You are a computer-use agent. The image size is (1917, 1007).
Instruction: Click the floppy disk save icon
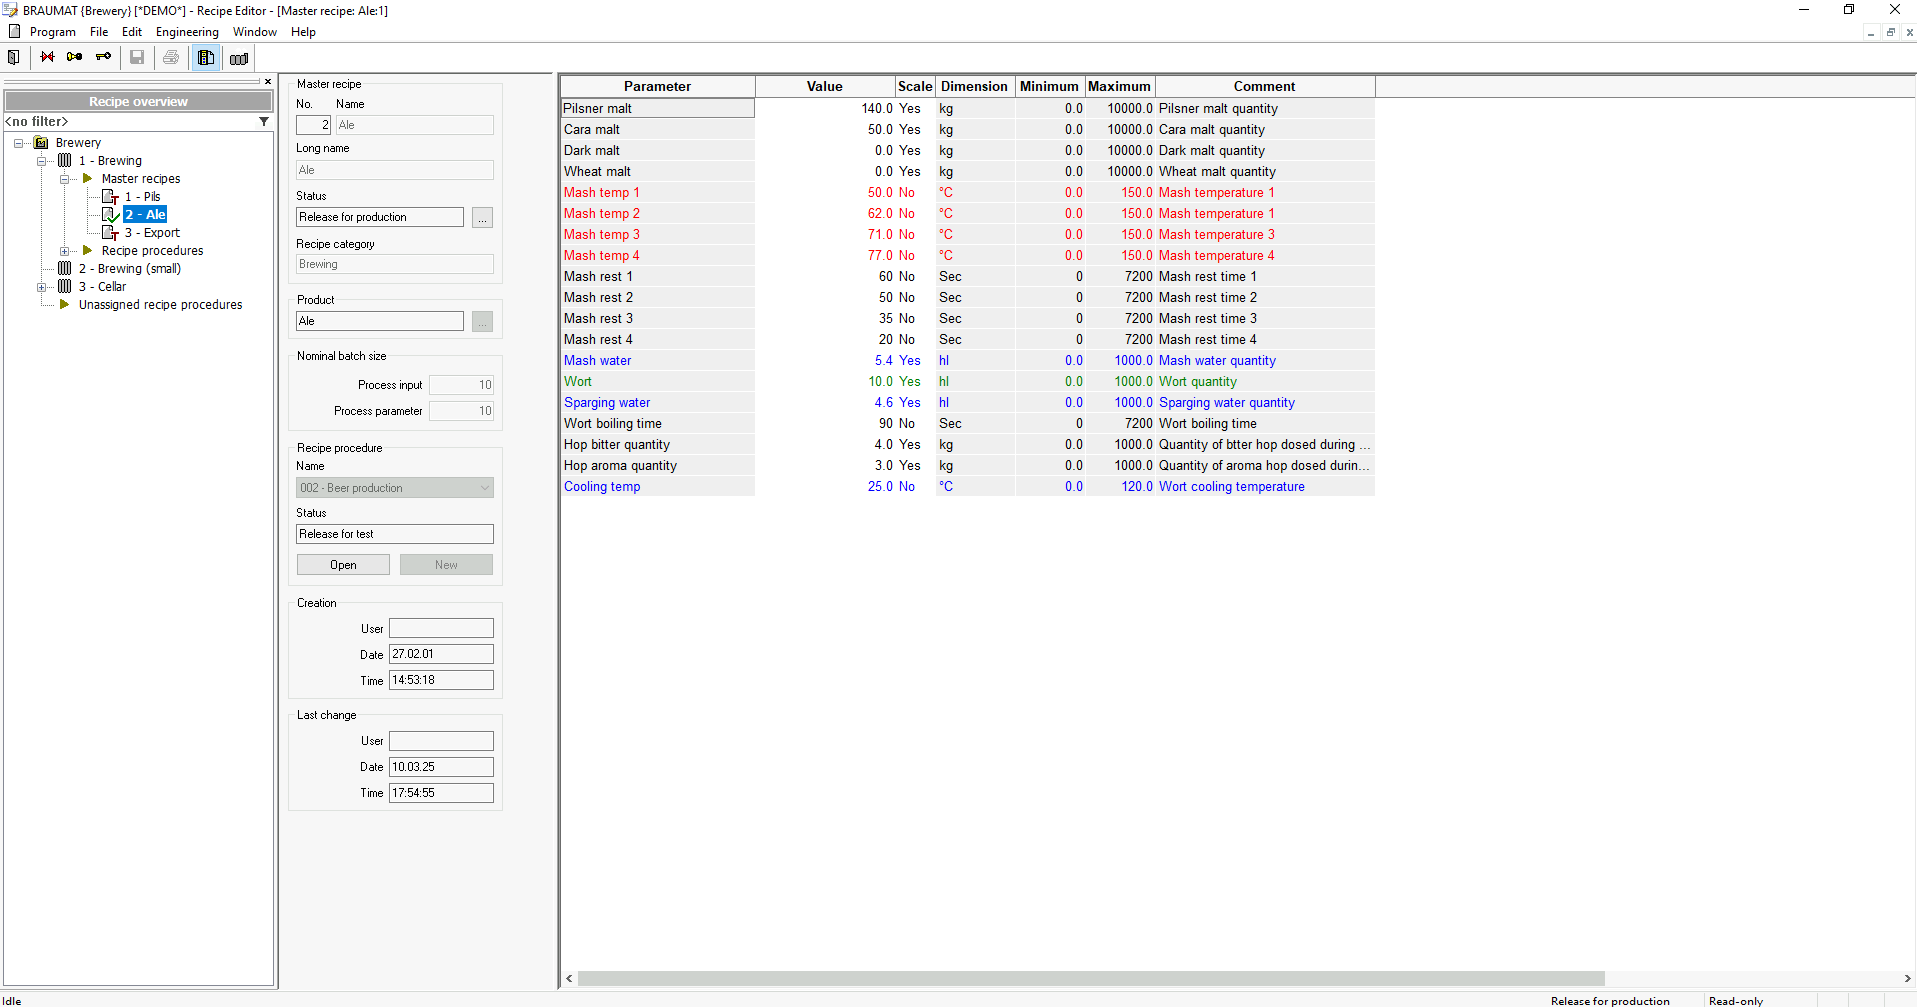click(x=137, y=58)
